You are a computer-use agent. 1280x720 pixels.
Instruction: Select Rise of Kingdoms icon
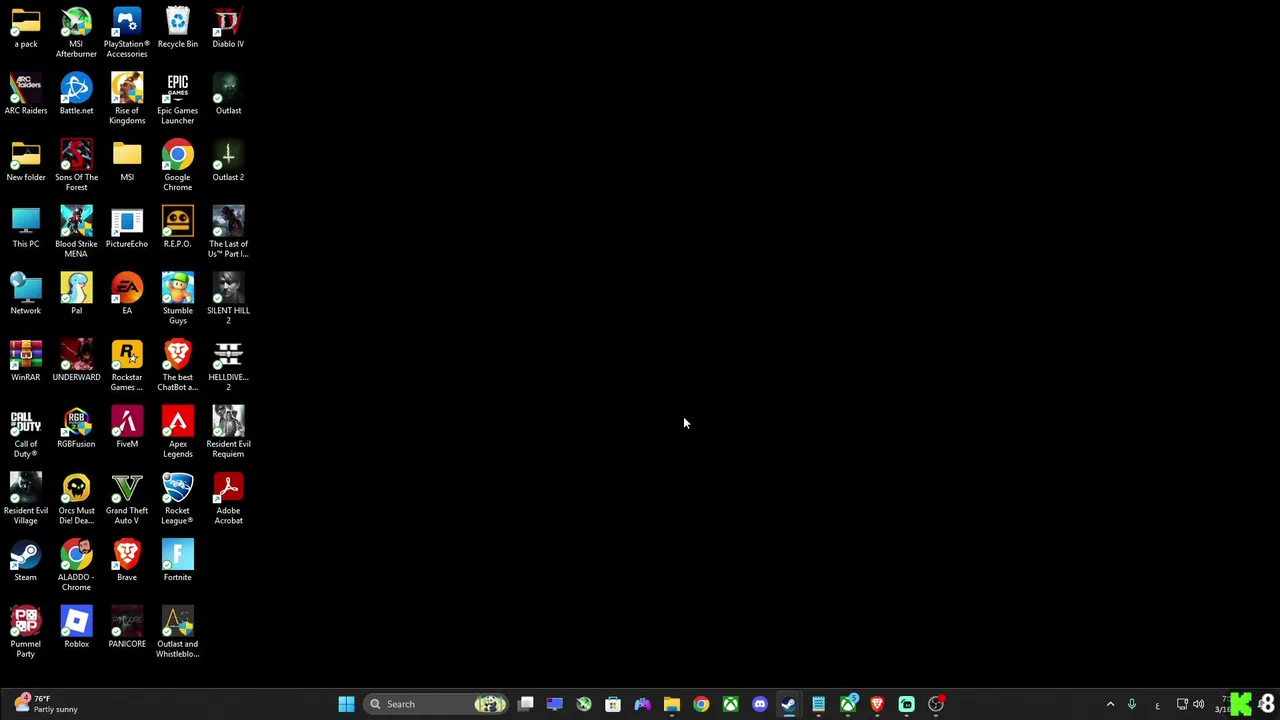(127, 99)
